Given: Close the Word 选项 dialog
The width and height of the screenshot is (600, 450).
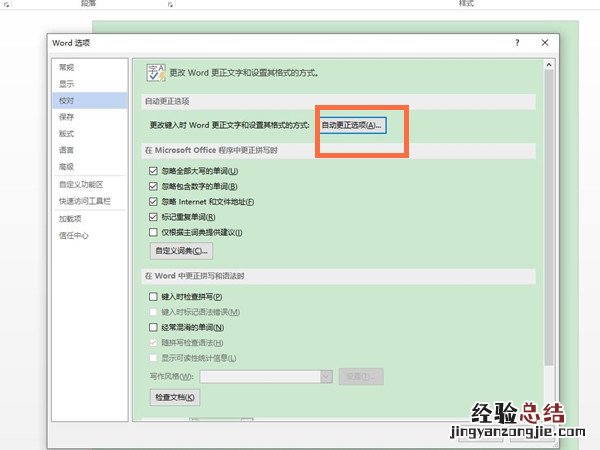Looking at the screenshot, I should (x=545, y=44).
